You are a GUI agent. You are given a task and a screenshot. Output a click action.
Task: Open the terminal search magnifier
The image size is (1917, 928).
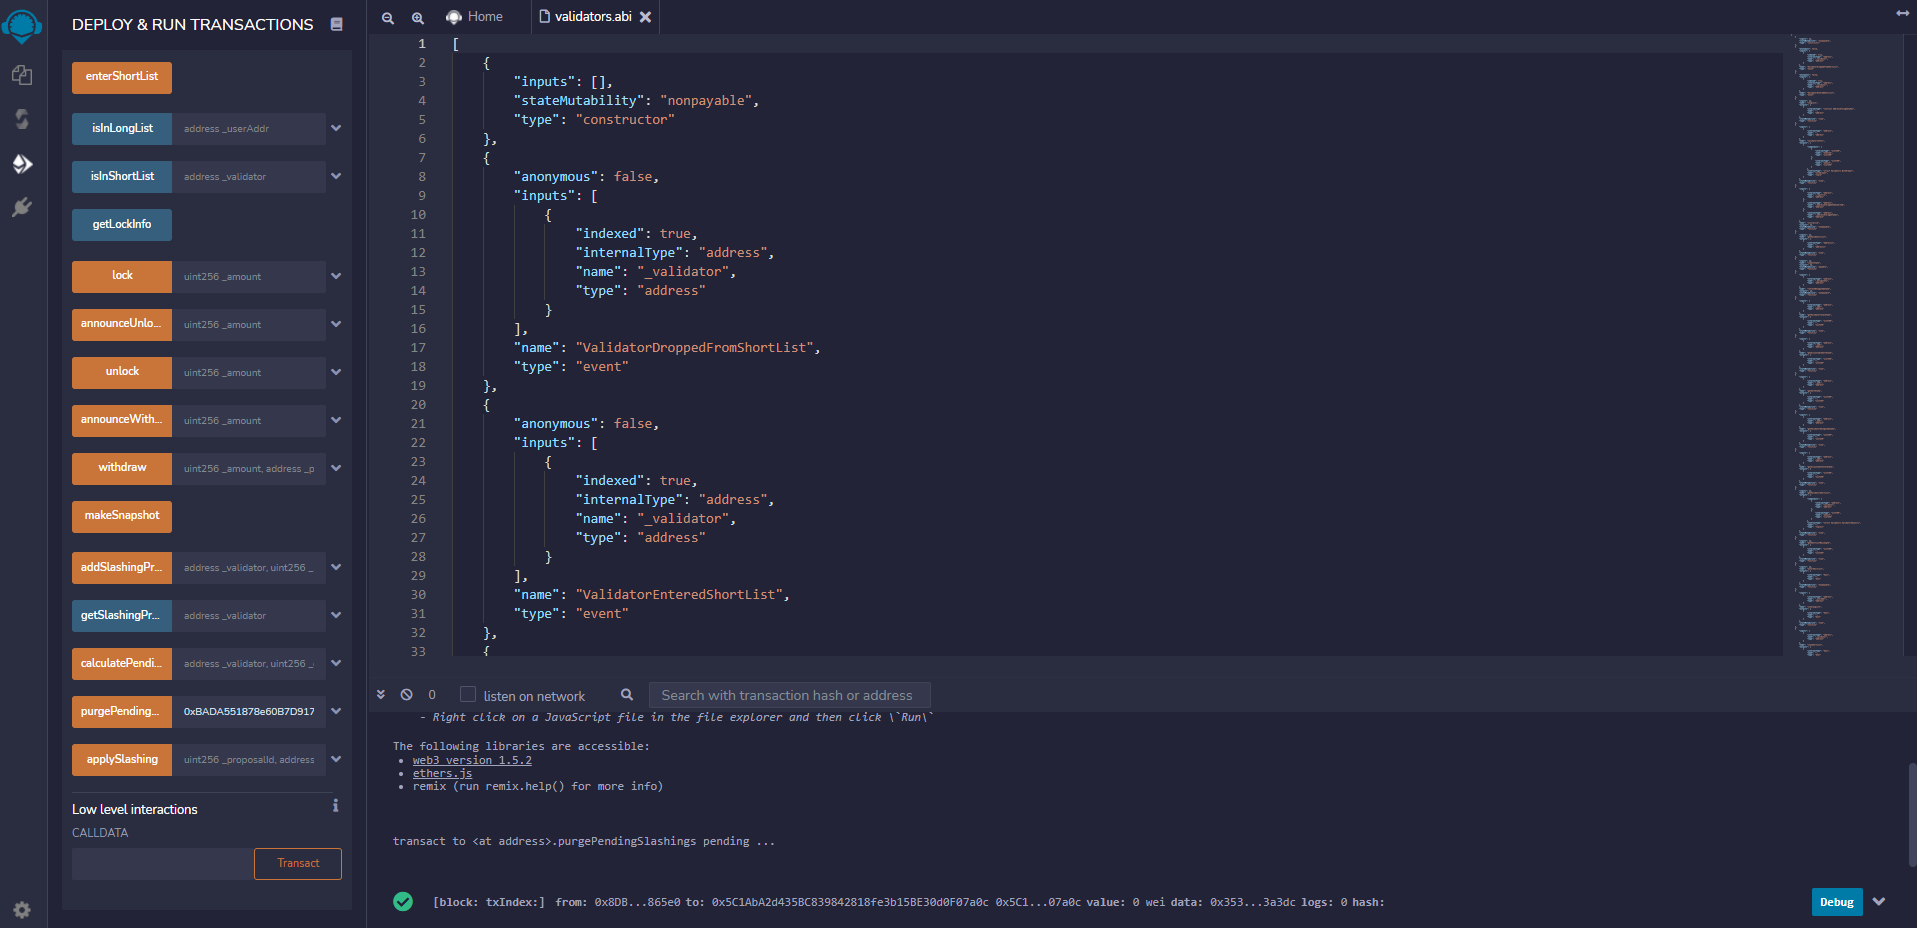click(x=626, y=694)
